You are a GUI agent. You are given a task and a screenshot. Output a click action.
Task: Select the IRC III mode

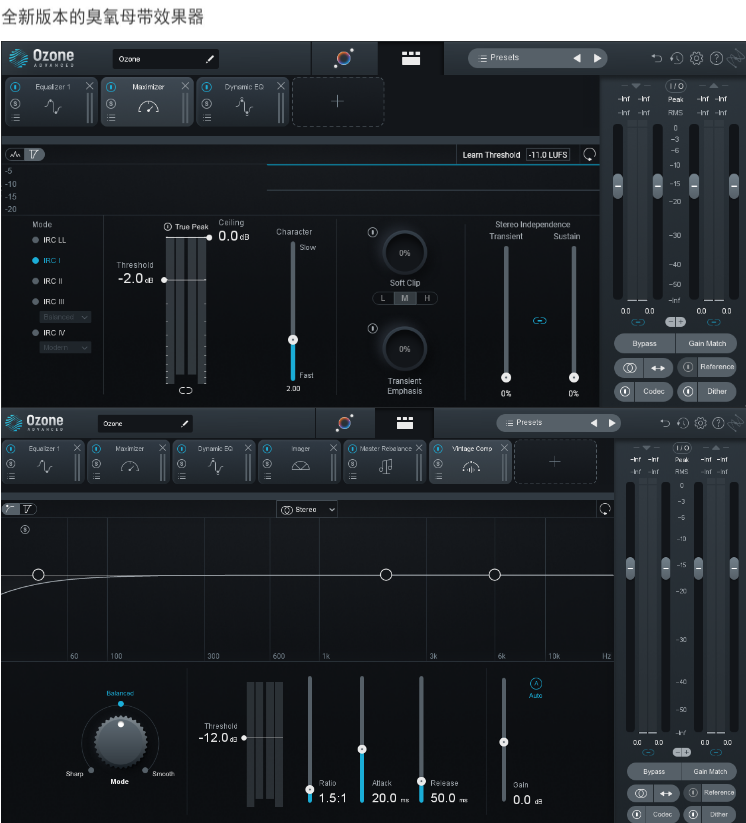48,301
